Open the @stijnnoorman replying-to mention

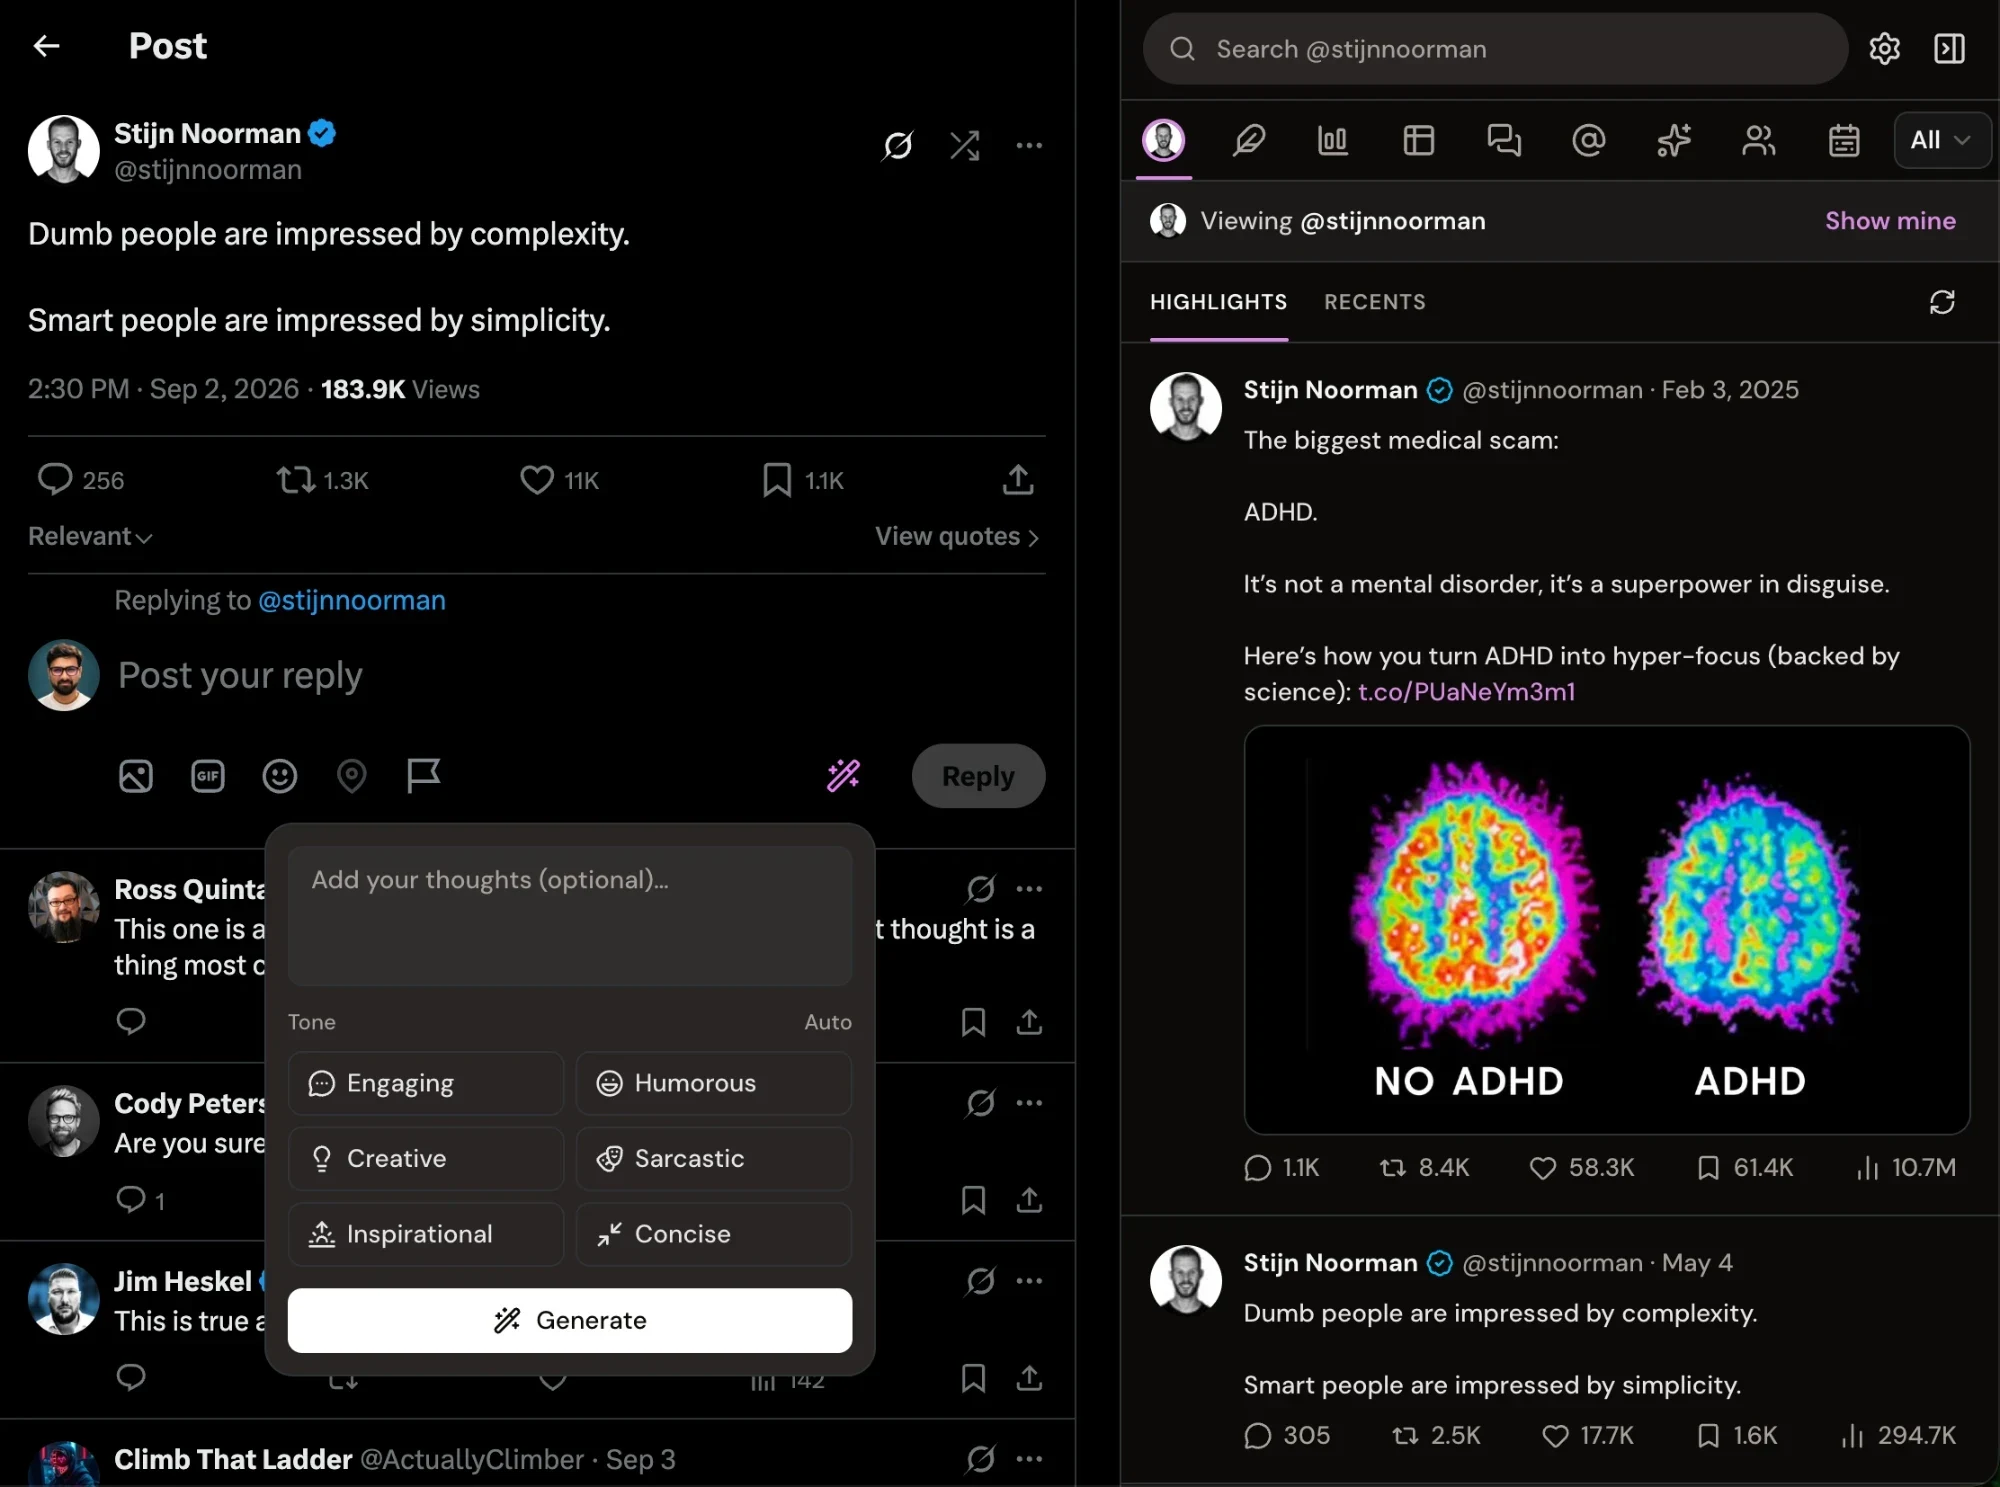tap(352, 600)
